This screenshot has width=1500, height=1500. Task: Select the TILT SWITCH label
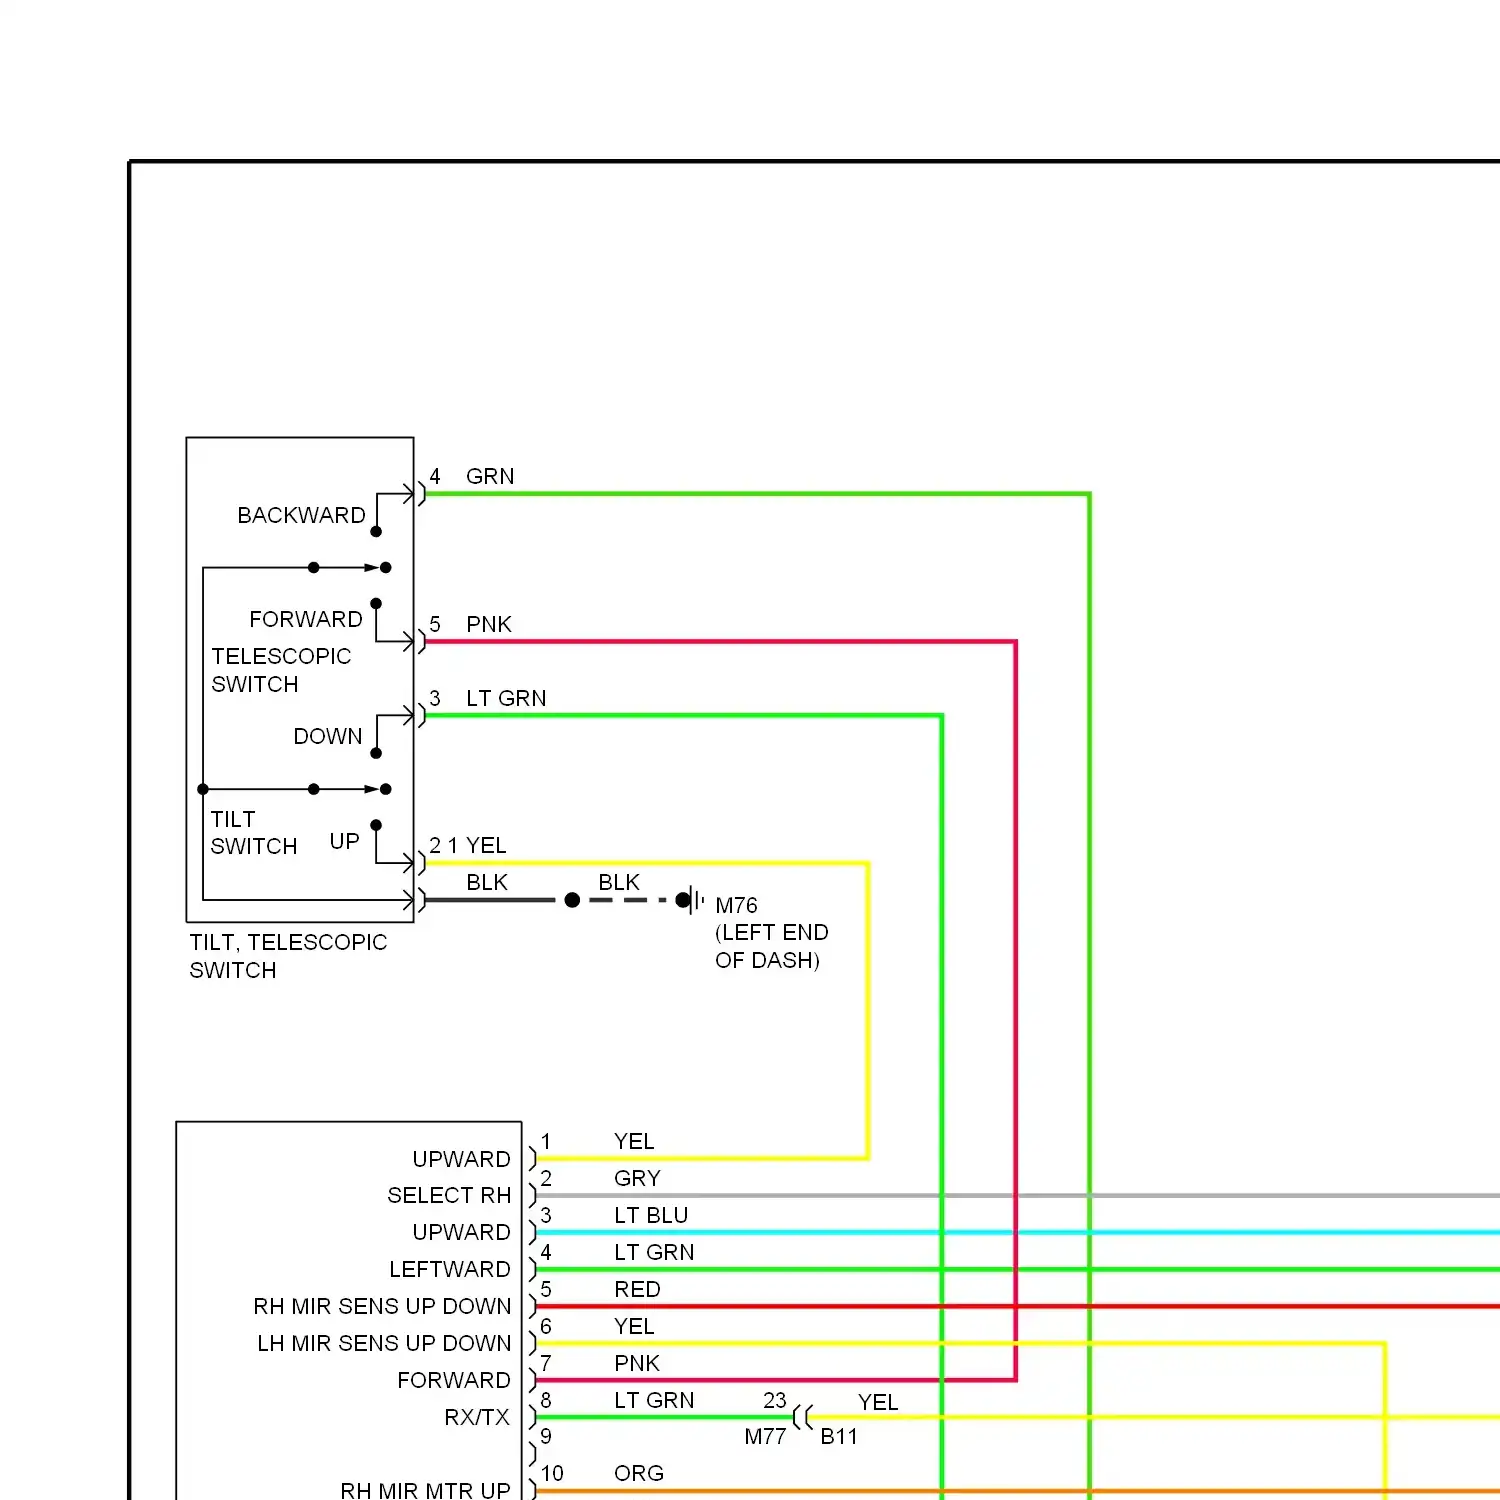[254, 832]
